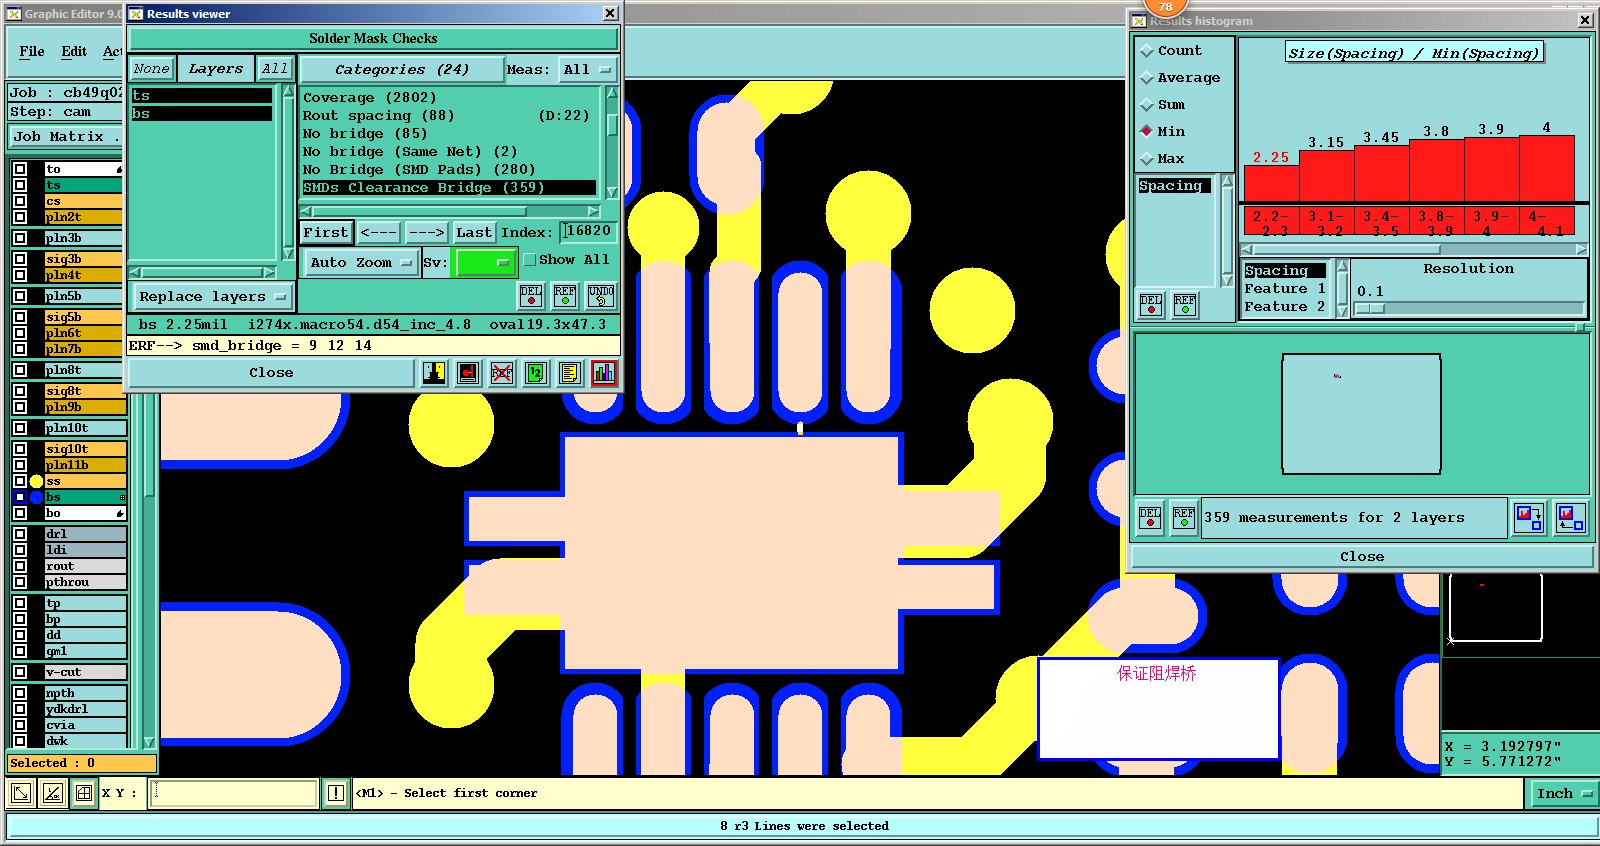
Task: Open Replace layers dropdown
Action: (212, 297)
